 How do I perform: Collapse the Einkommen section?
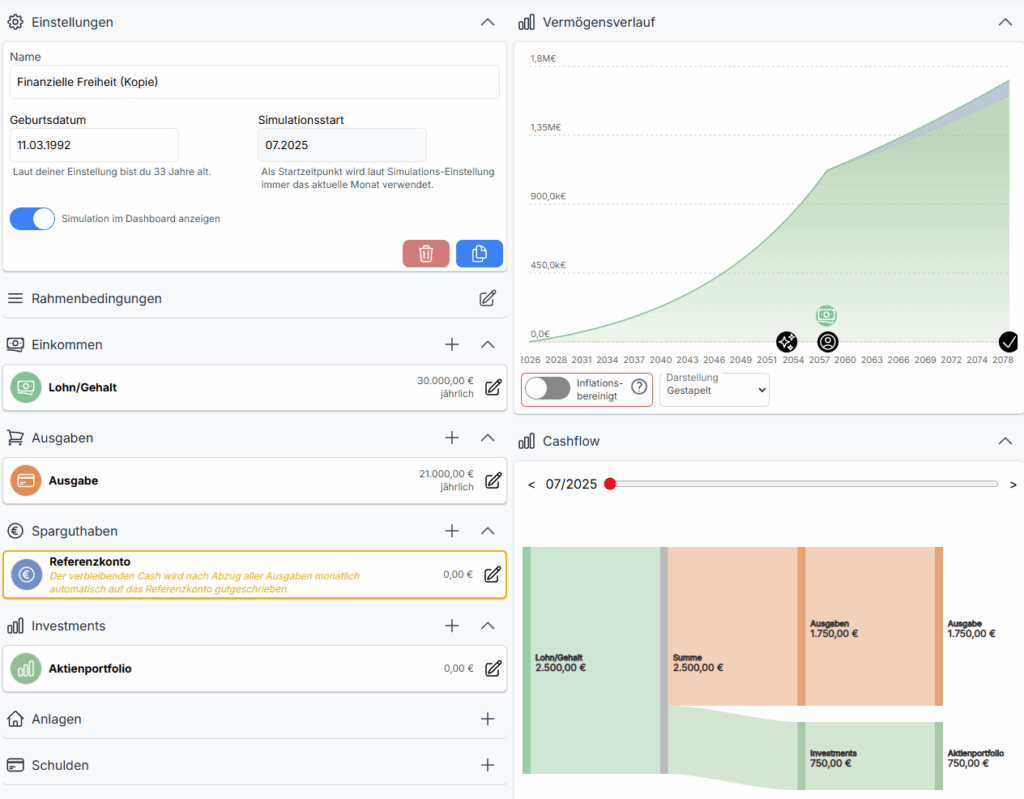tap(488, 344)
